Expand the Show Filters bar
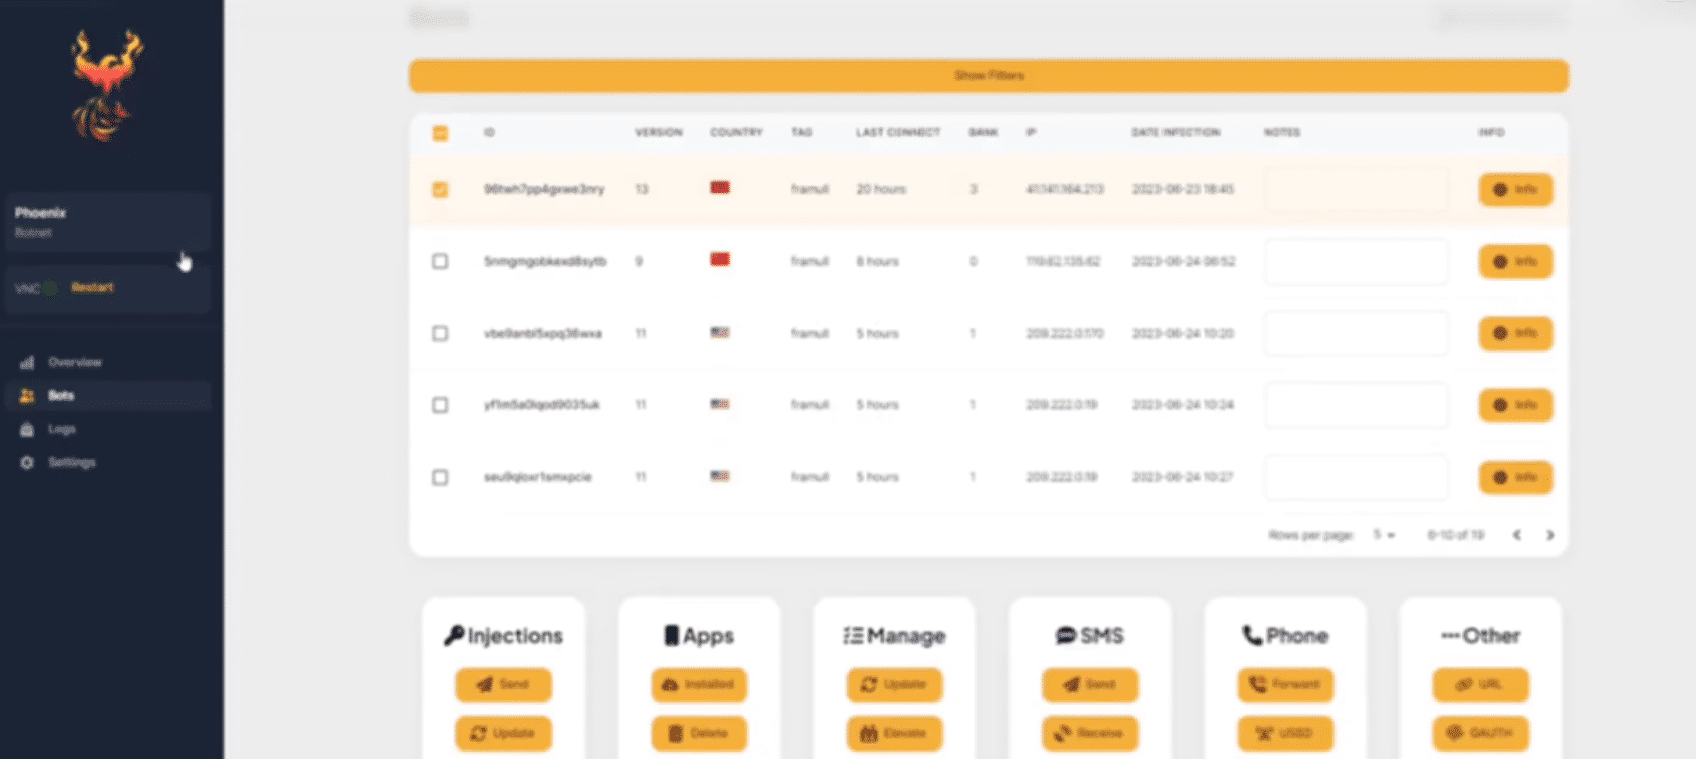 [988, 76]
